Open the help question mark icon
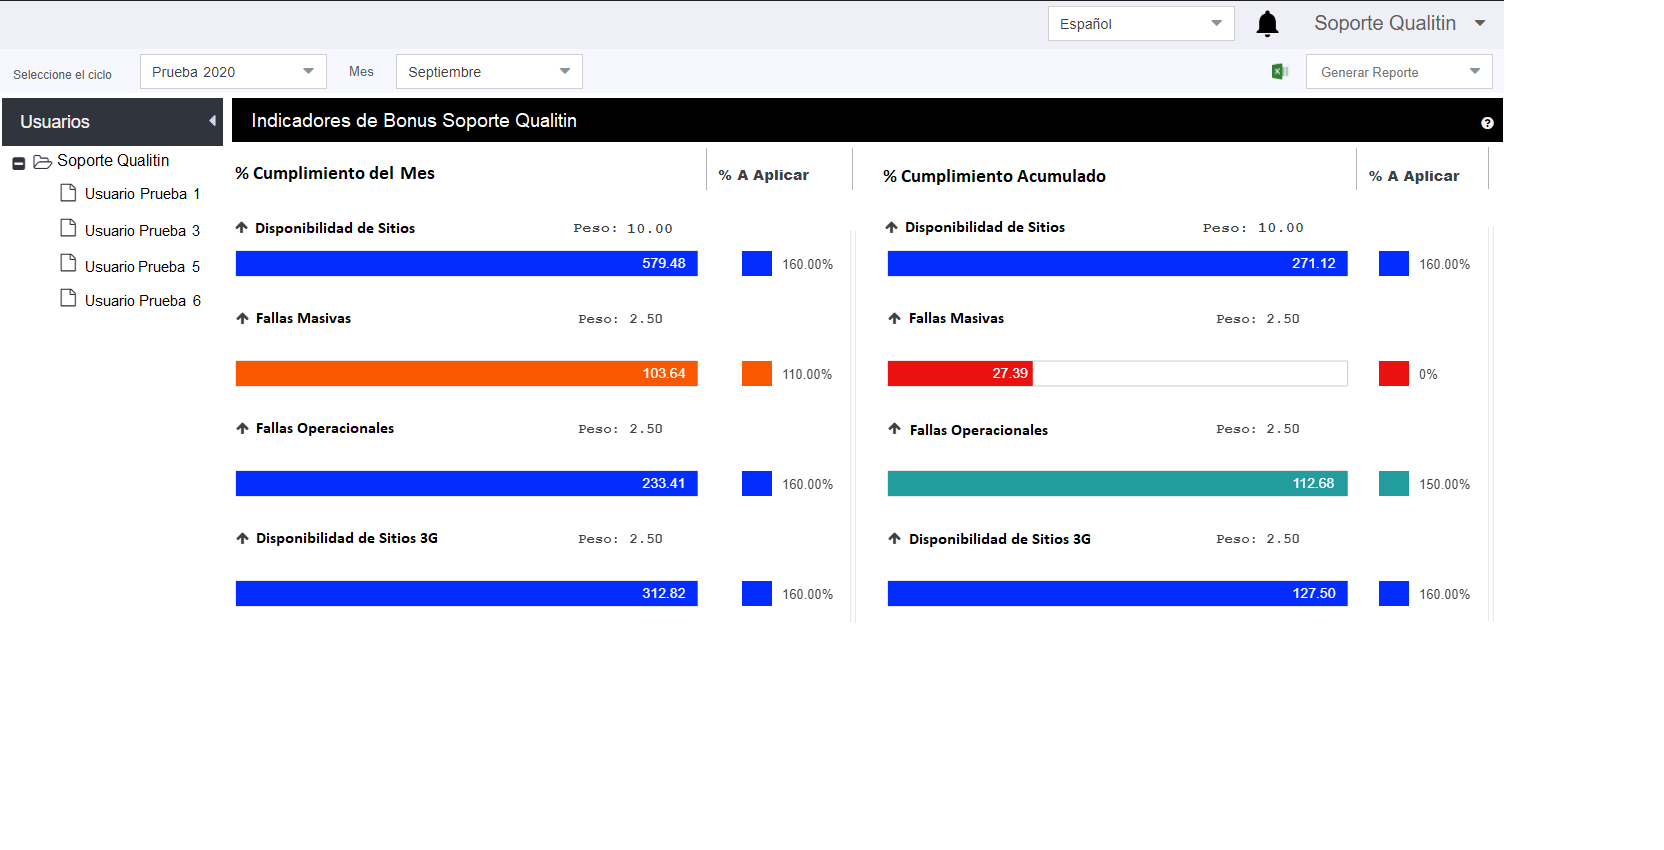 [x=1487, y=123]
